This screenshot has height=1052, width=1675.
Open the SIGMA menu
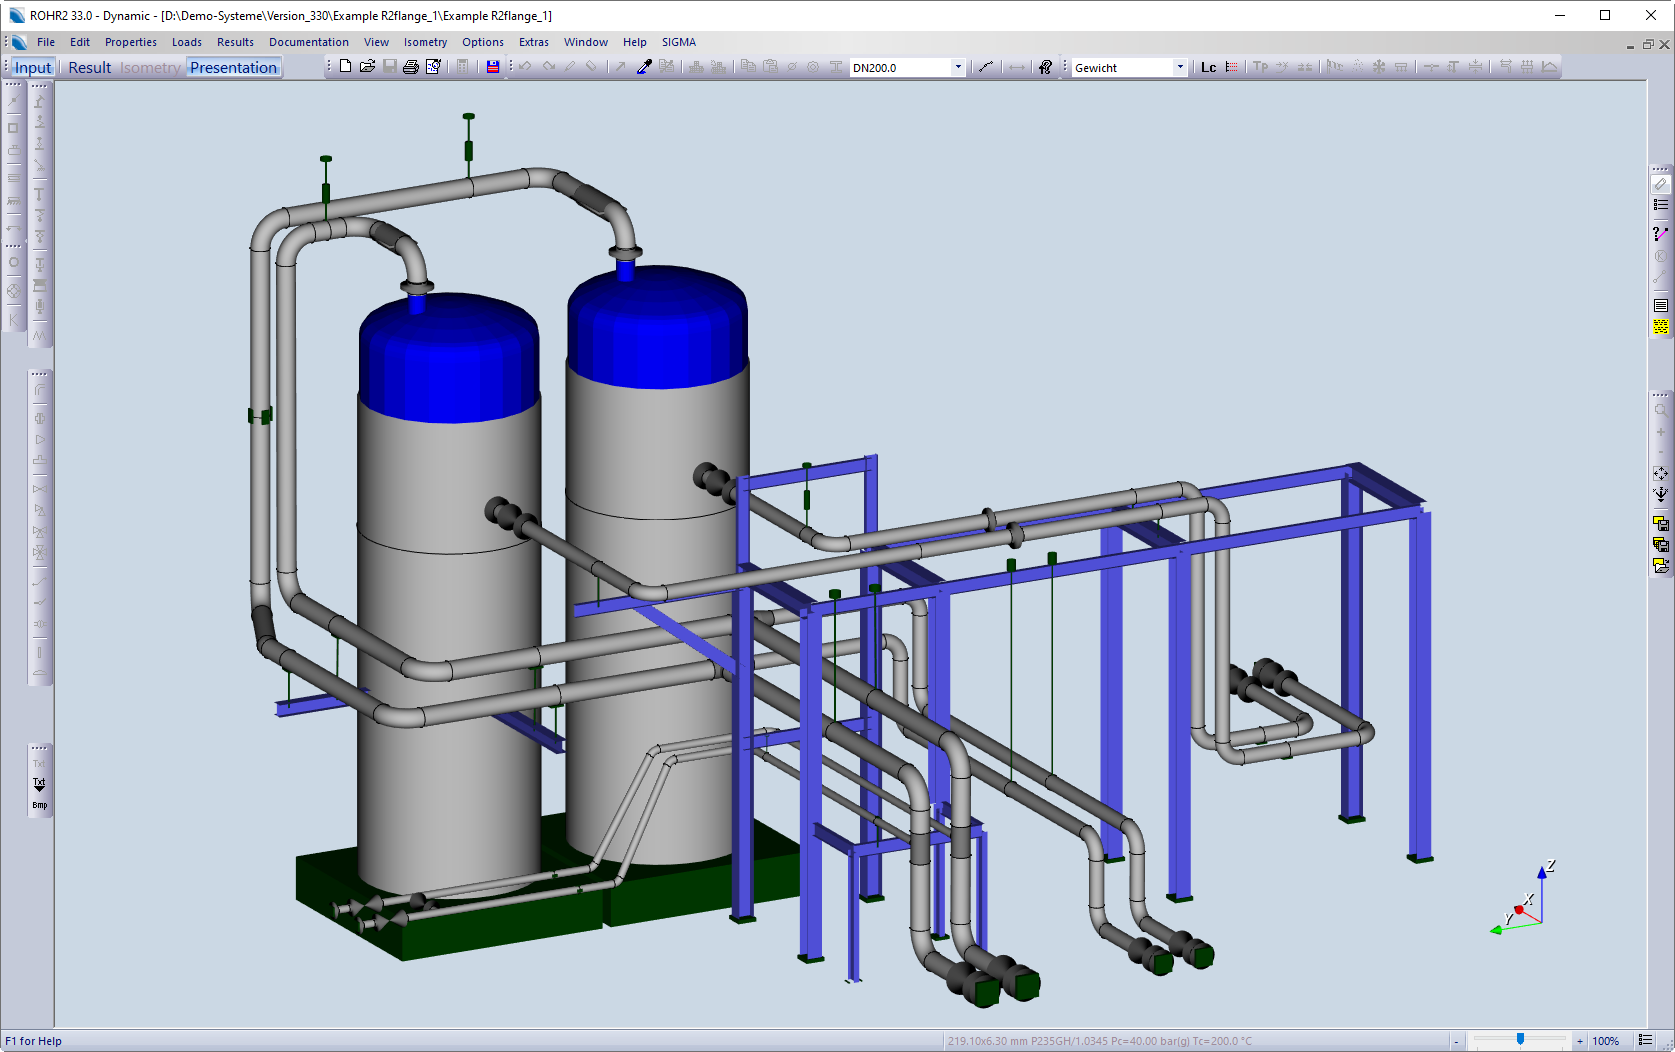point(678,42)
